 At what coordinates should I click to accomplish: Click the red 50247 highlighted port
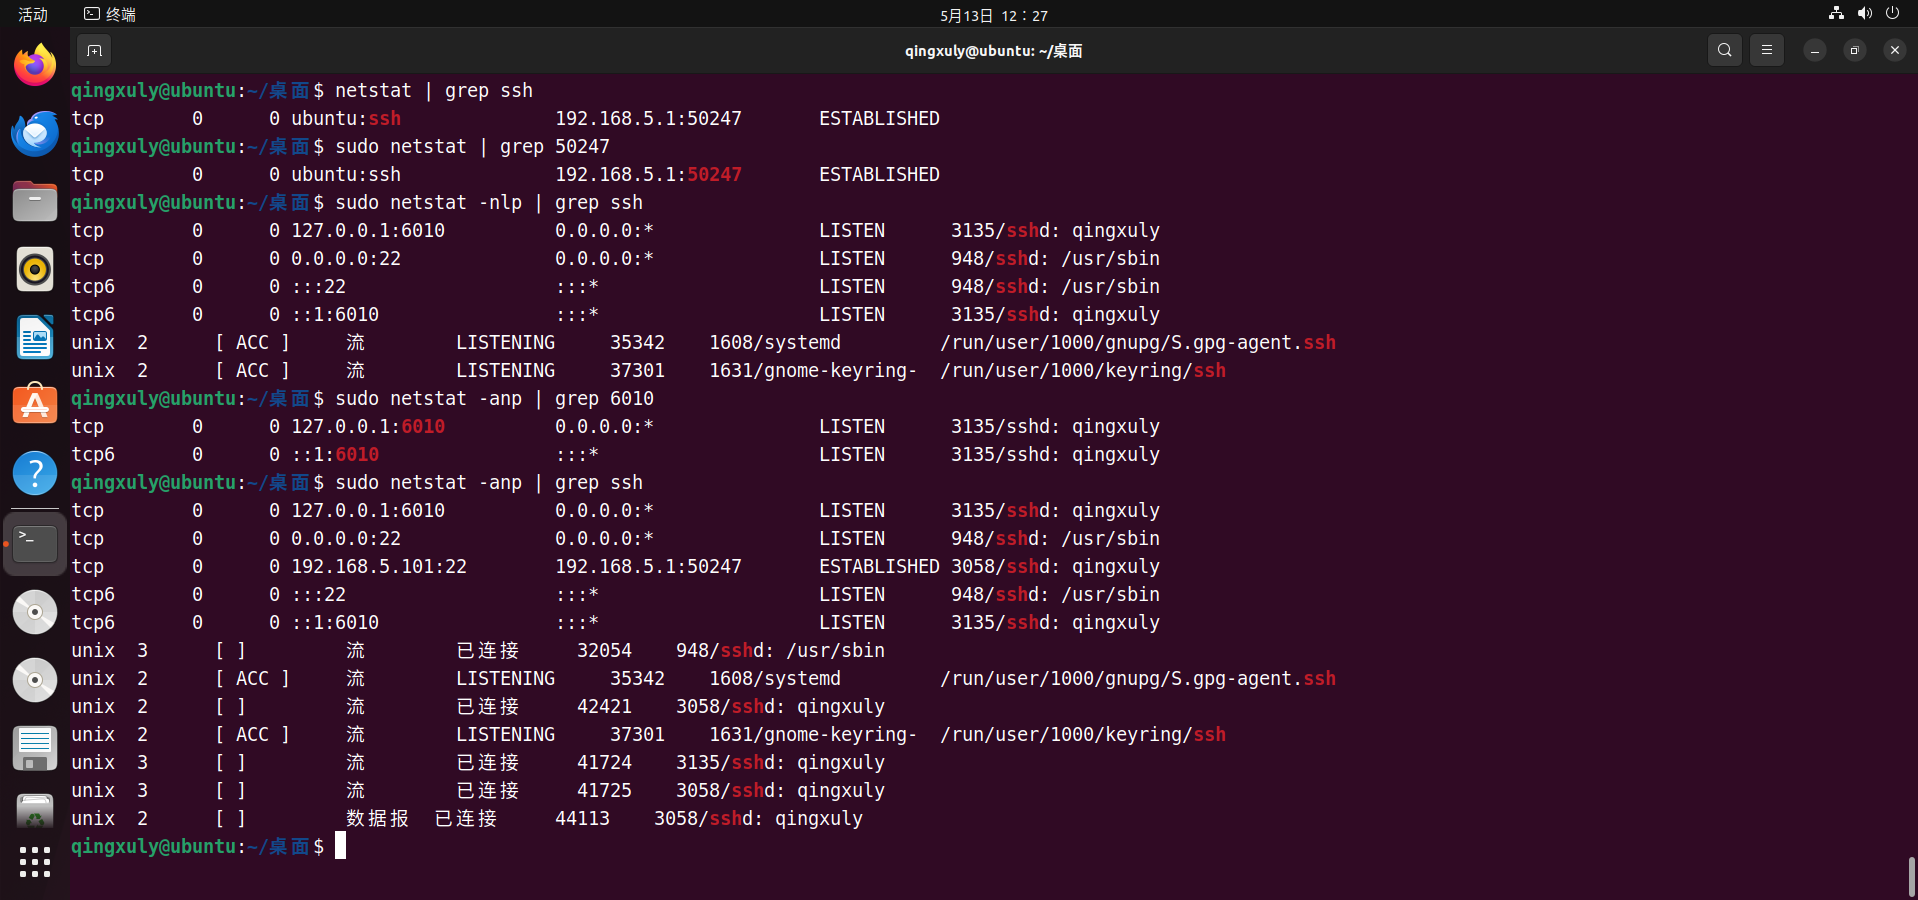pyautogui.click(x=714, y=174)
